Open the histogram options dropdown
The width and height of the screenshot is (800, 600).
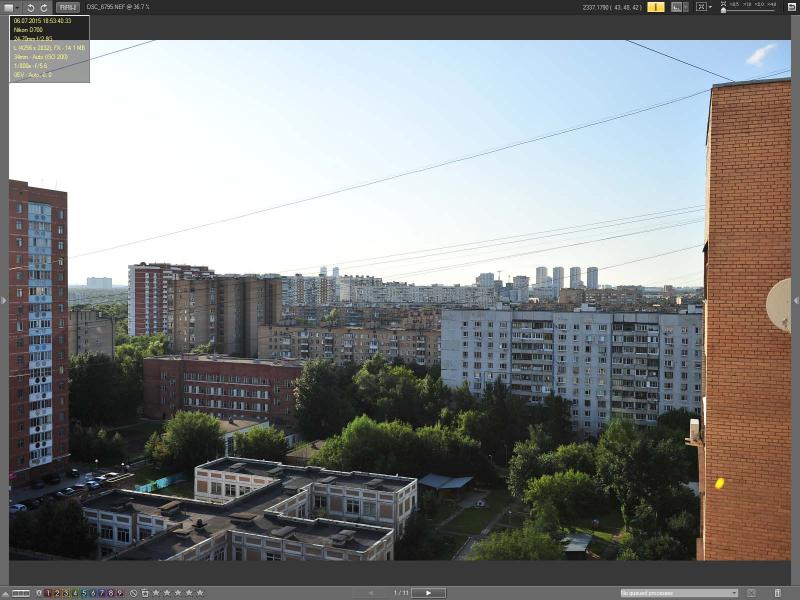point(686,7)
